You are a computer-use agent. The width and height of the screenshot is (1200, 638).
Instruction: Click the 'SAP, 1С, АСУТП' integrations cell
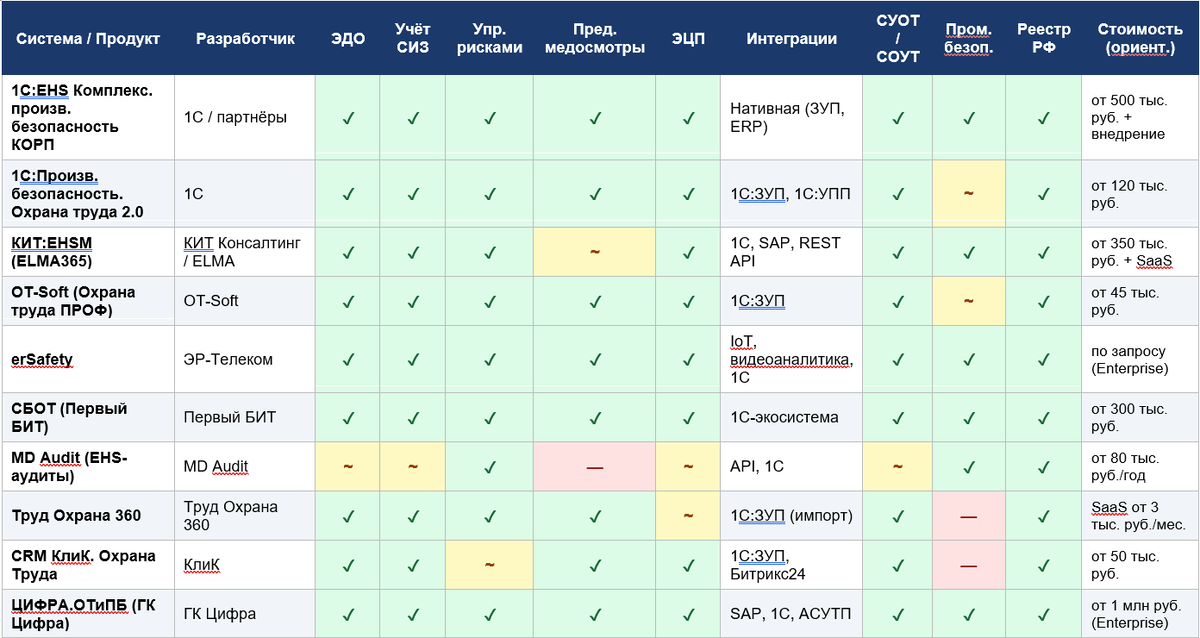pyautogui.click(x=791, y=614)
